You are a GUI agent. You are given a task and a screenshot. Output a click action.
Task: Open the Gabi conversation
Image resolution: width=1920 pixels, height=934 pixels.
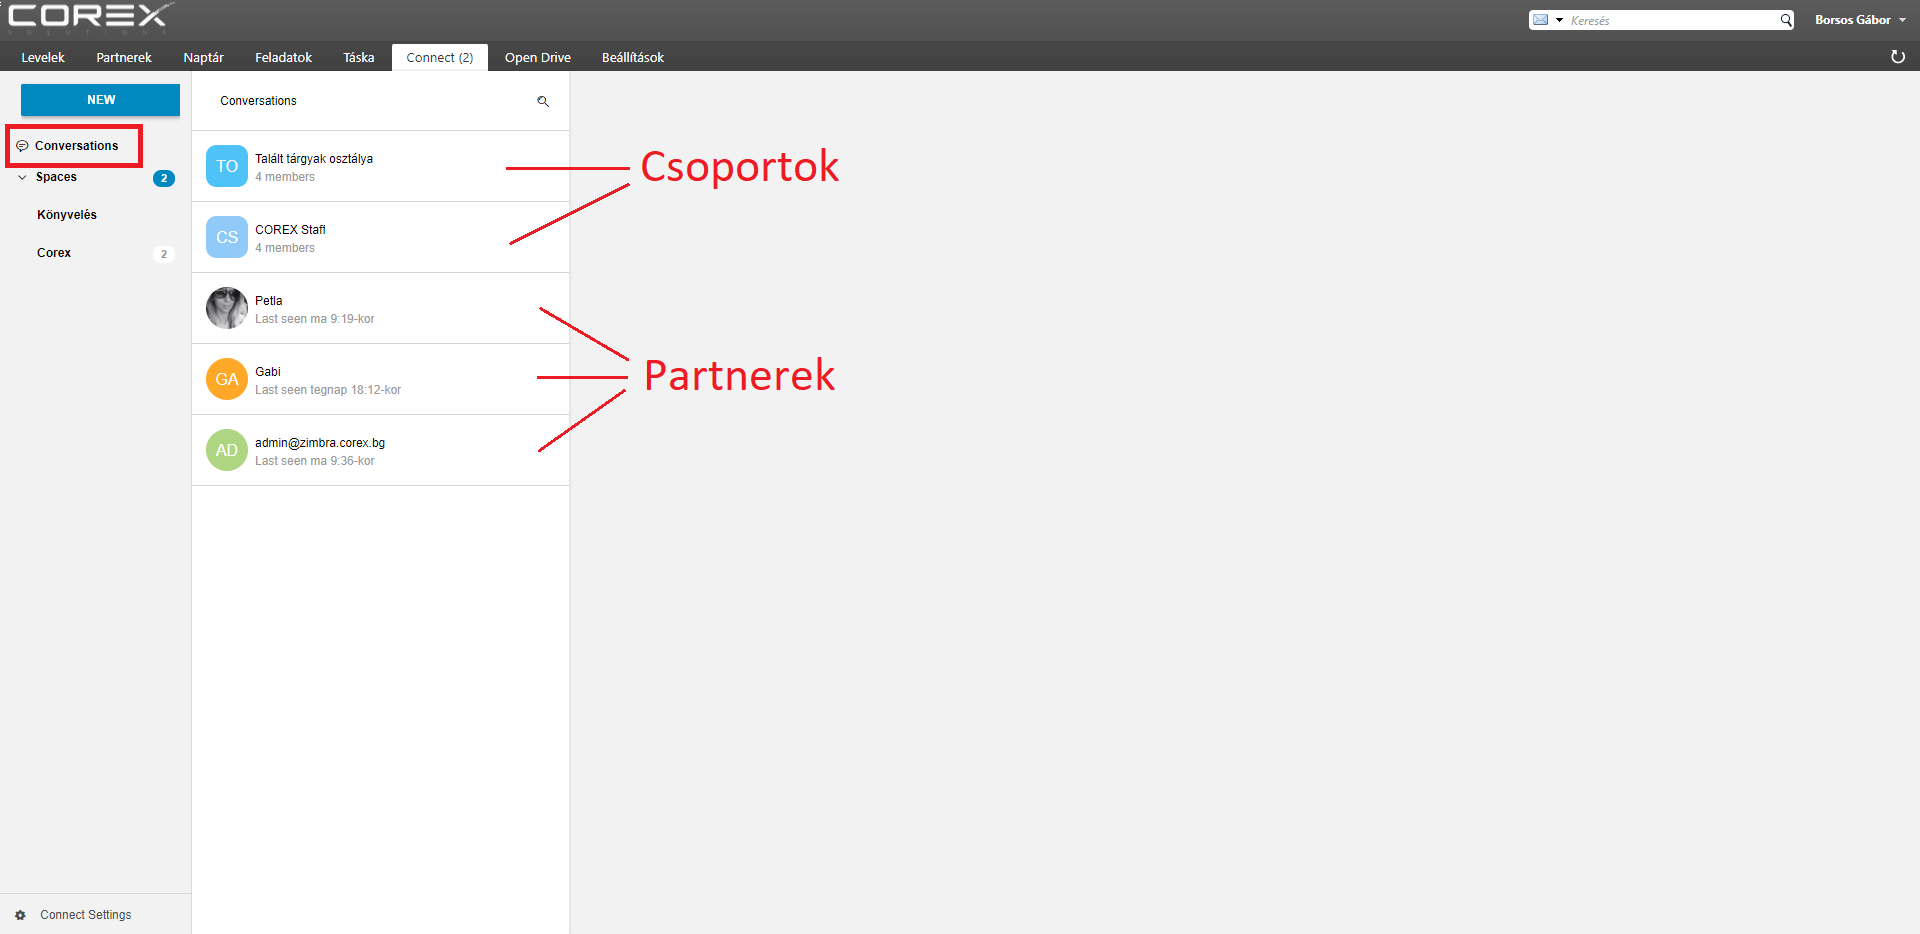pyautogui.click(x=380, y=379)
